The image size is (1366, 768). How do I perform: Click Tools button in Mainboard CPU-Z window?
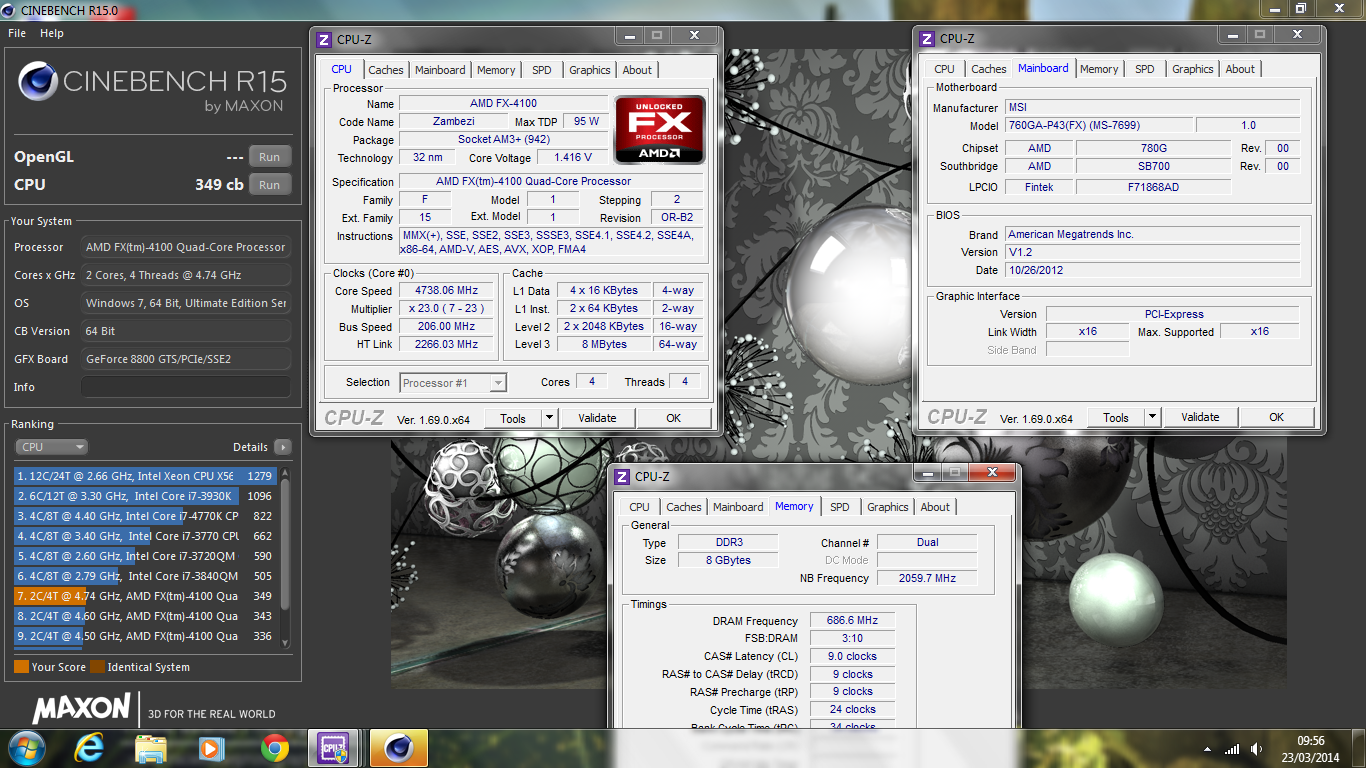coord(1116,417)
